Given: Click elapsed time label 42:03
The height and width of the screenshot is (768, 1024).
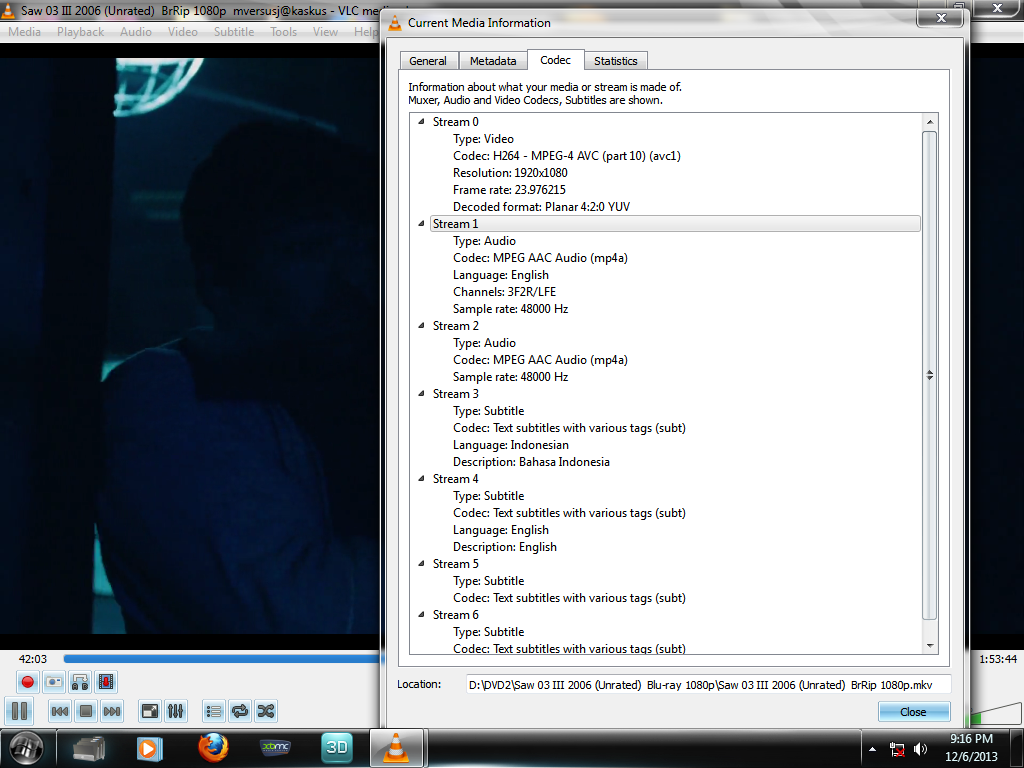Looking at the screenshot, I should coord(33,659).
